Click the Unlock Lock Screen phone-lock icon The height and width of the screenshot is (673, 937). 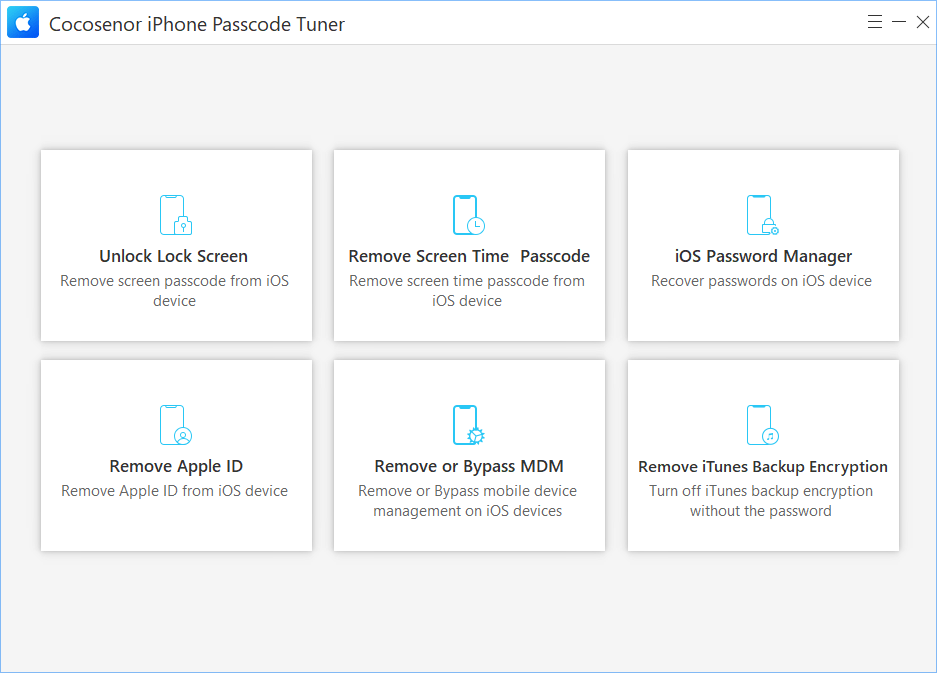(176, 215)
